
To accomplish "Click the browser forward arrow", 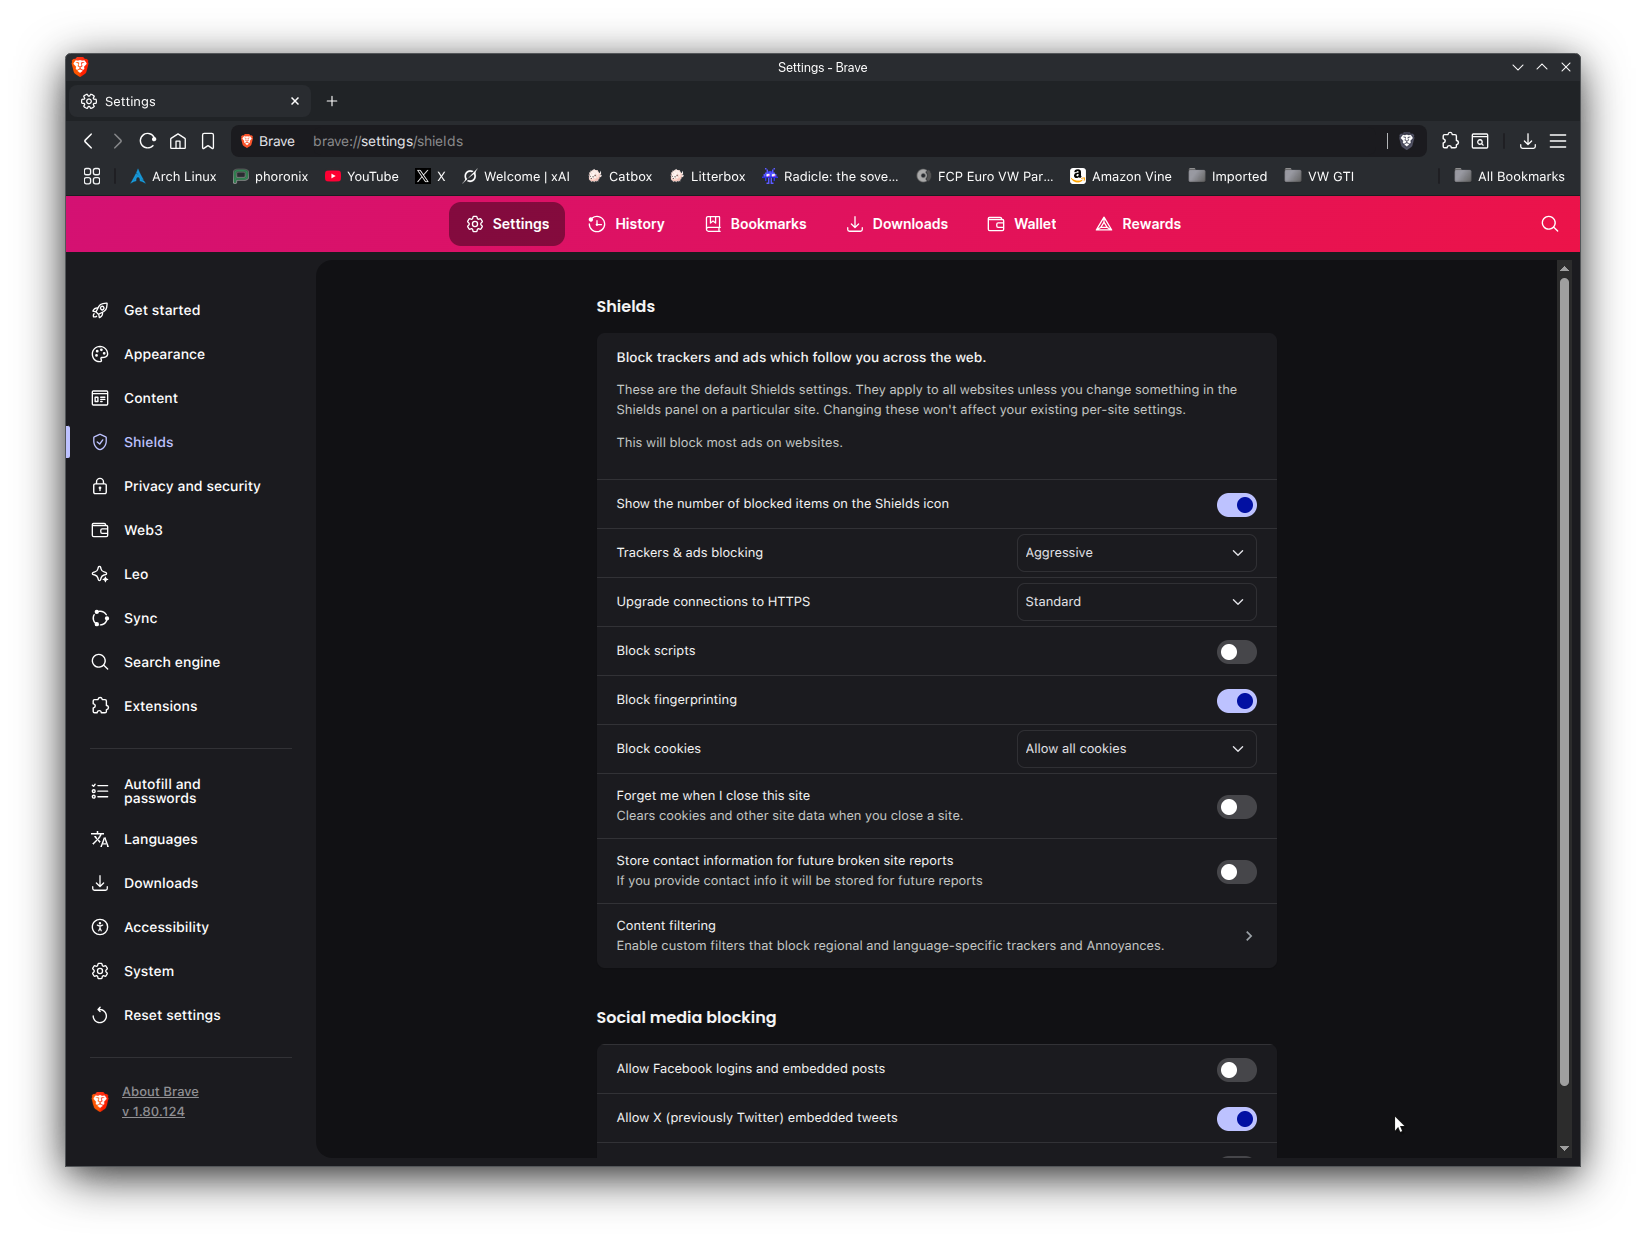I will [118, 141].
